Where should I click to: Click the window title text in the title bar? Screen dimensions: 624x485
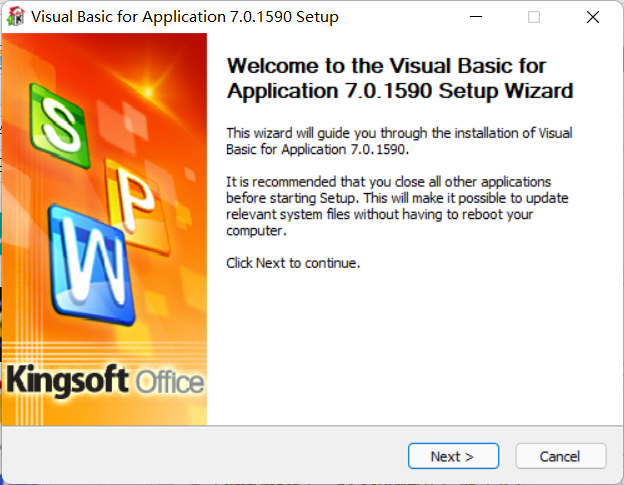point(186,17)
